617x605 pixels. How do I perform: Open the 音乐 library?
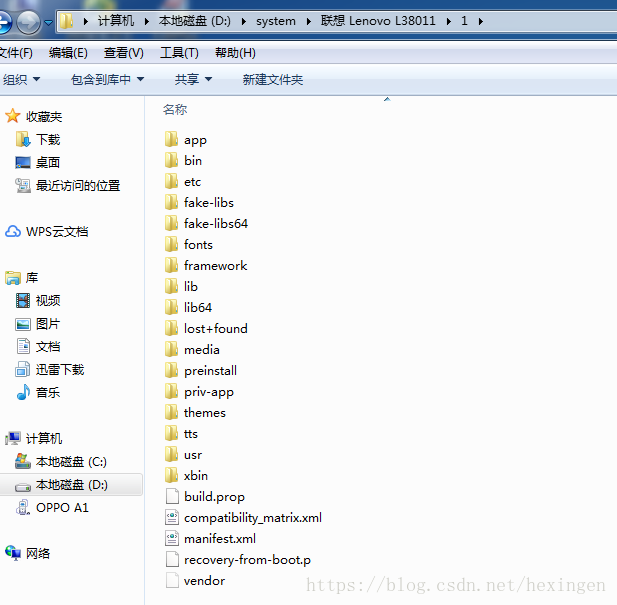click(48, 392)
